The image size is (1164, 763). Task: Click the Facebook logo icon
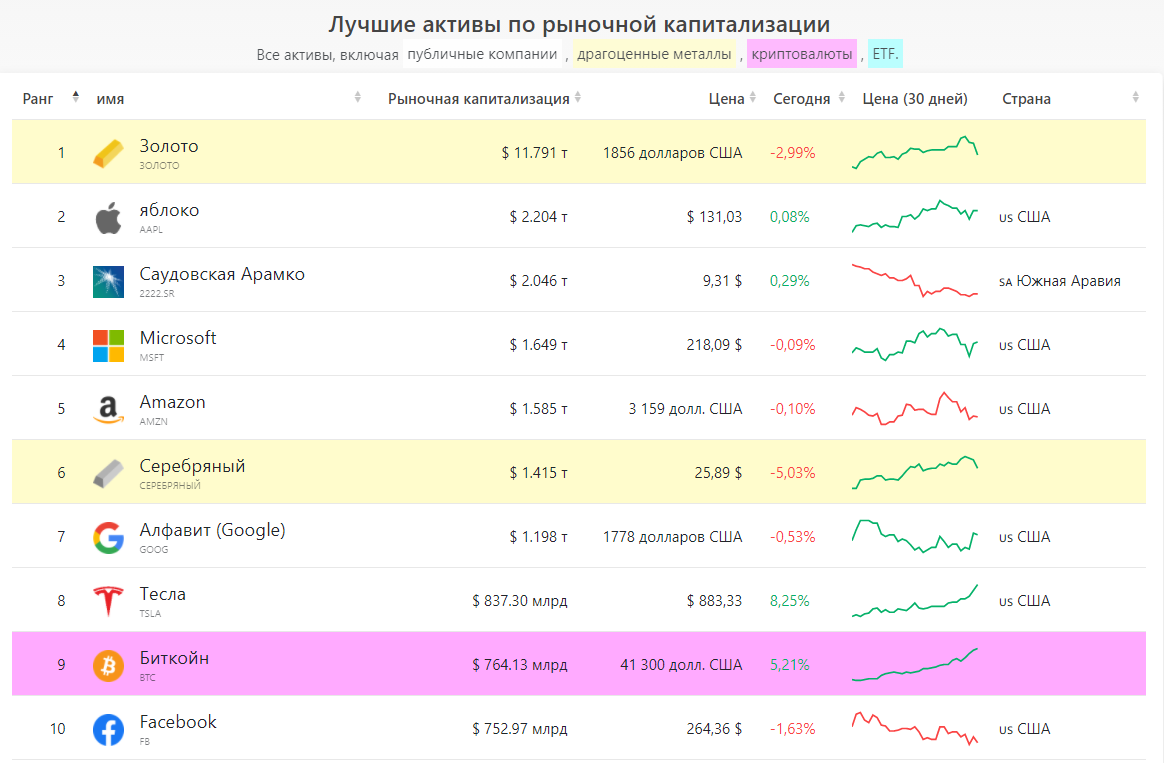coord(108,730)
